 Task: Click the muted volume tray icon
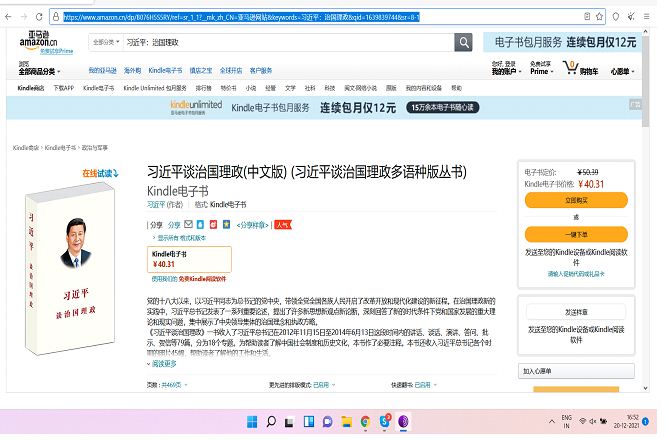coord(593,422)
